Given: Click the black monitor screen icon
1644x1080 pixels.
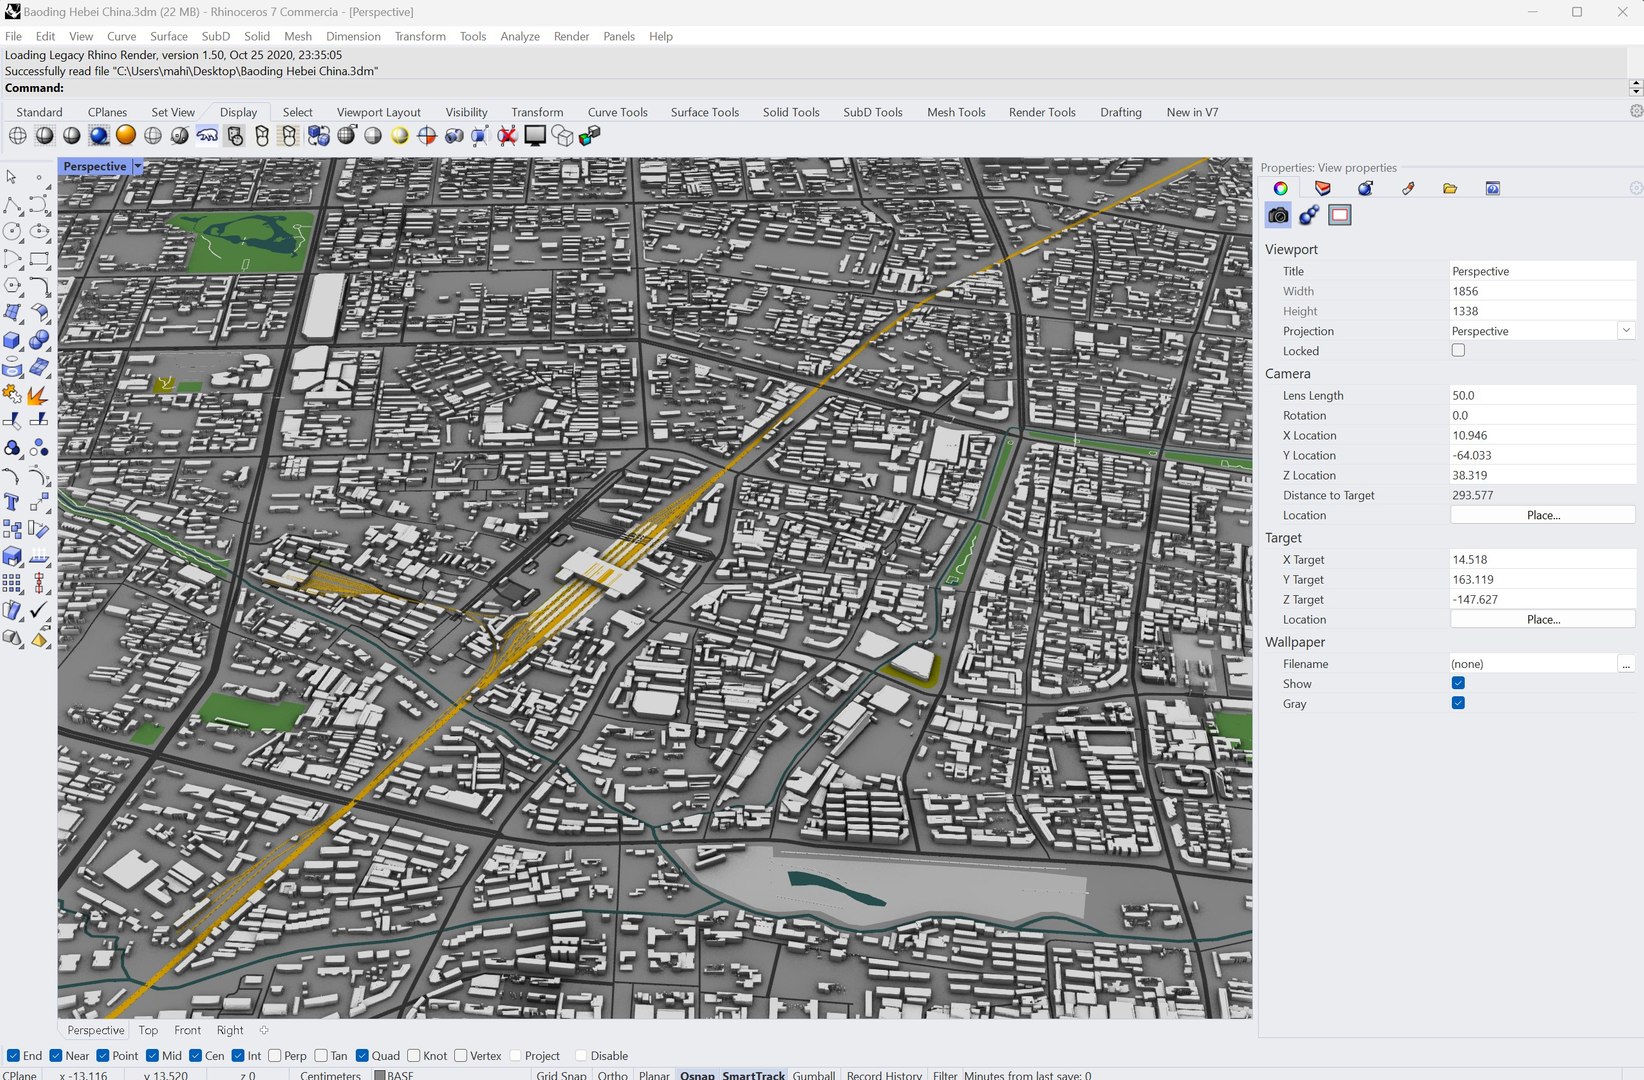Looking at the screenshot, I should 535,135.
